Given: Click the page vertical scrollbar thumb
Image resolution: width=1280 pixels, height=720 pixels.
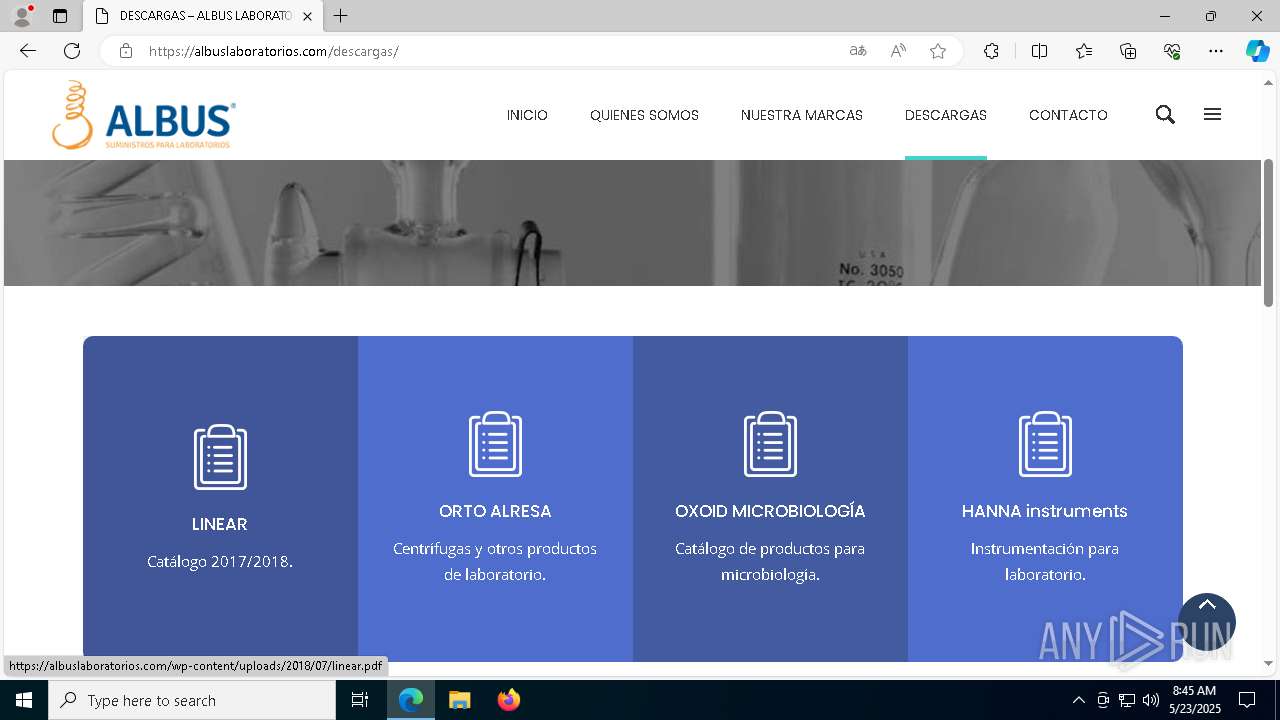Looking at the screenshot, I should [1269, 233].
